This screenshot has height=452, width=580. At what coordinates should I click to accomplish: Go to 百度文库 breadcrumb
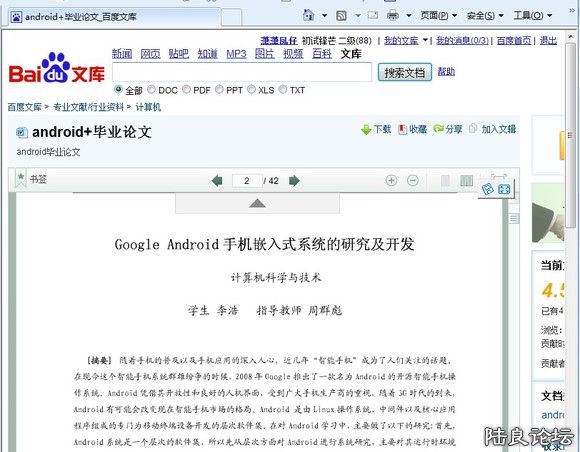pos(25,107)
